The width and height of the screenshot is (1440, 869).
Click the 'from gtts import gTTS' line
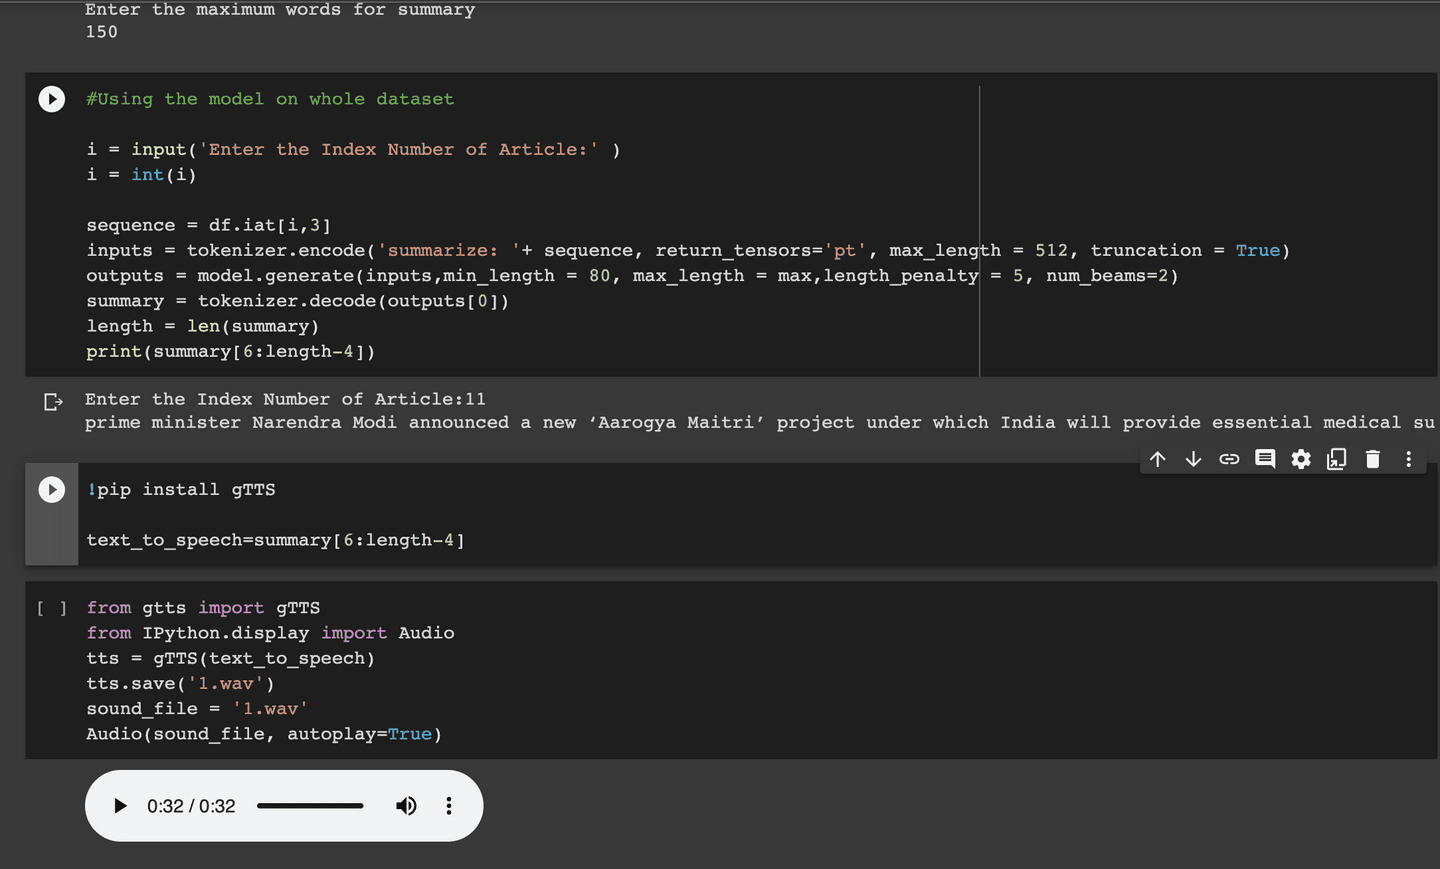[x=203, y=608]
